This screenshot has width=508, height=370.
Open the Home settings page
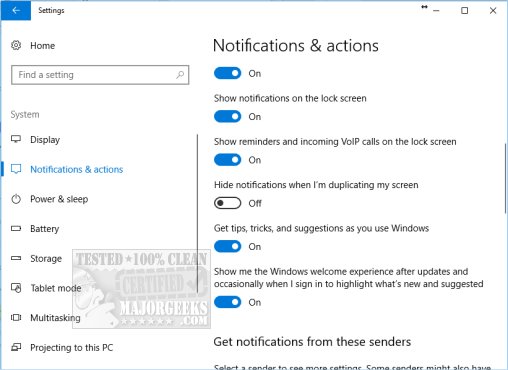(42, 46)
